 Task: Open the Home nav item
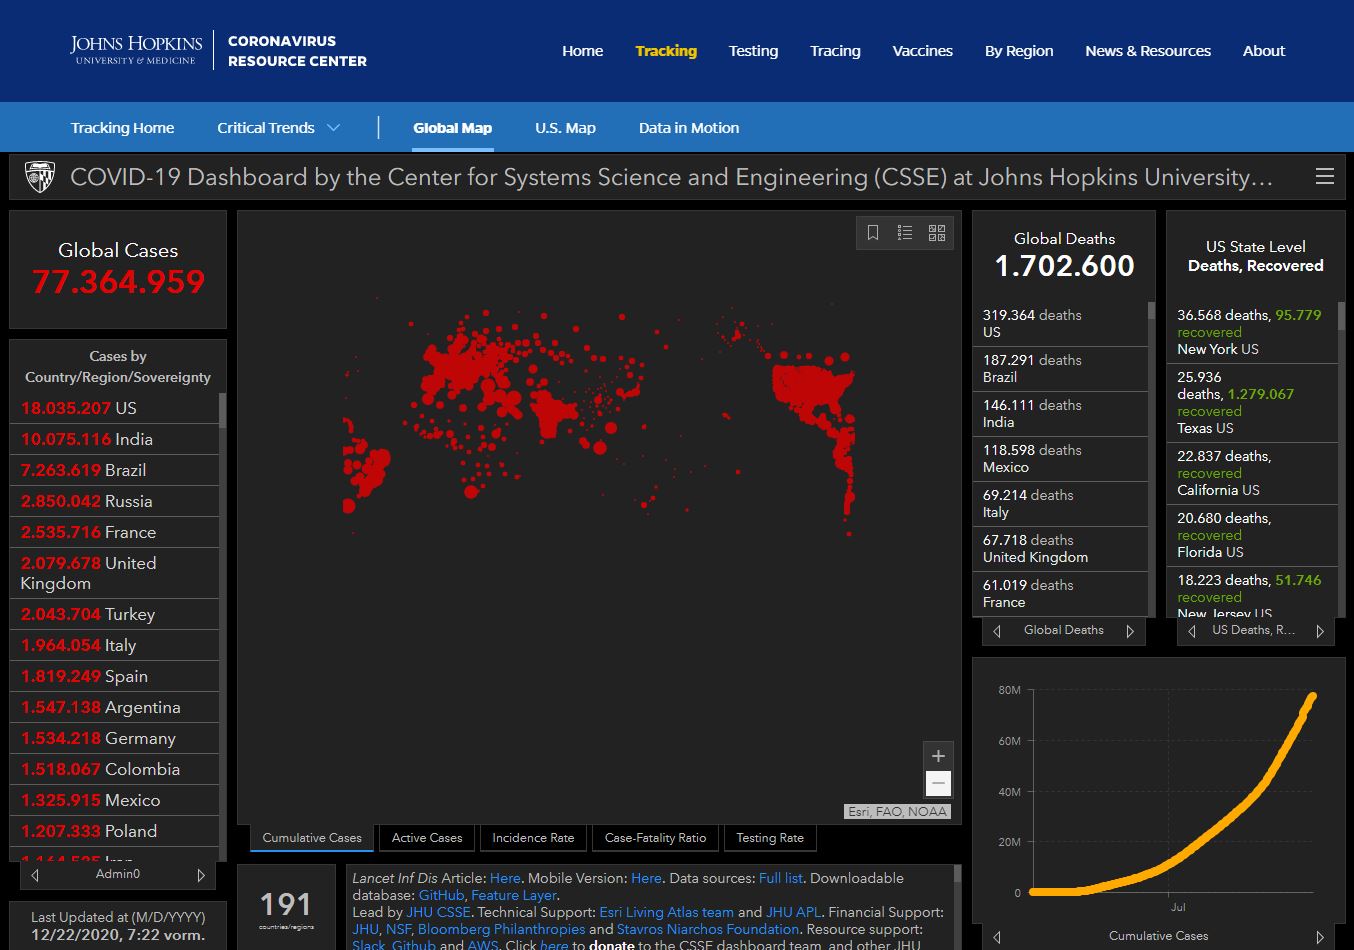click(x=582, y=51)
